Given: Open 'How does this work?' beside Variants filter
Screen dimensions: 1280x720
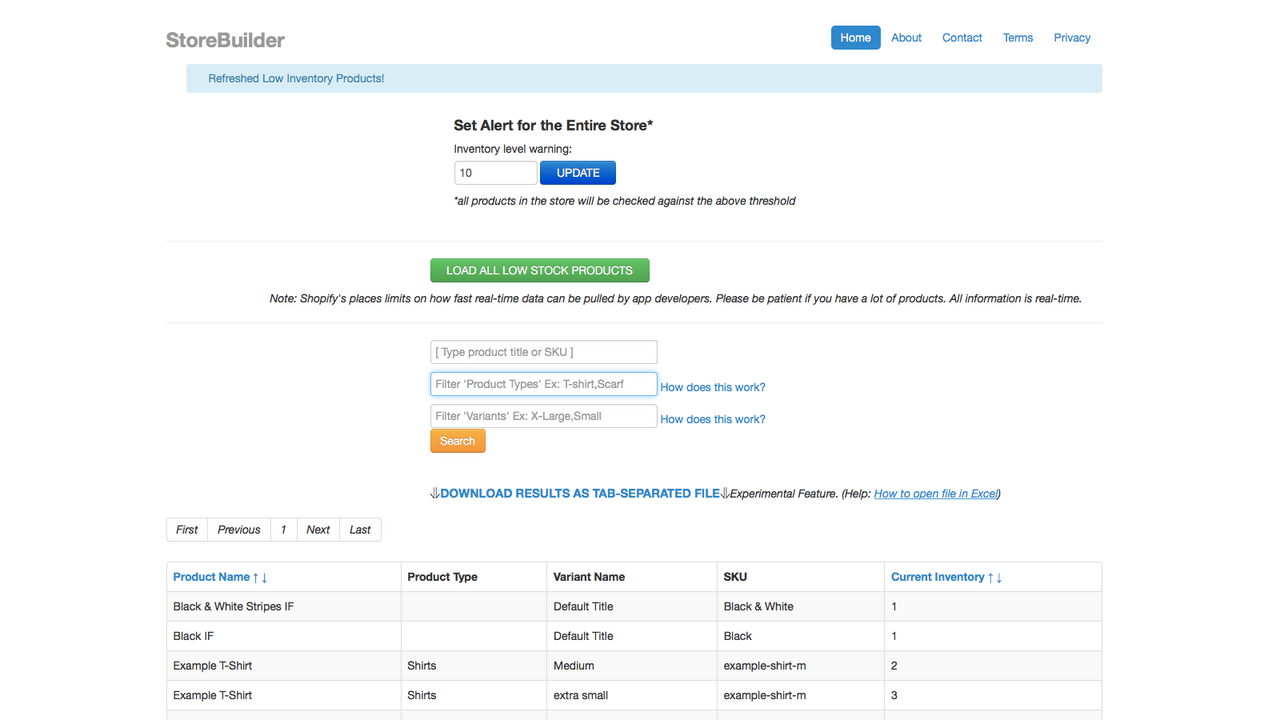Looking at the screenshot, I should tap(713, 419).
